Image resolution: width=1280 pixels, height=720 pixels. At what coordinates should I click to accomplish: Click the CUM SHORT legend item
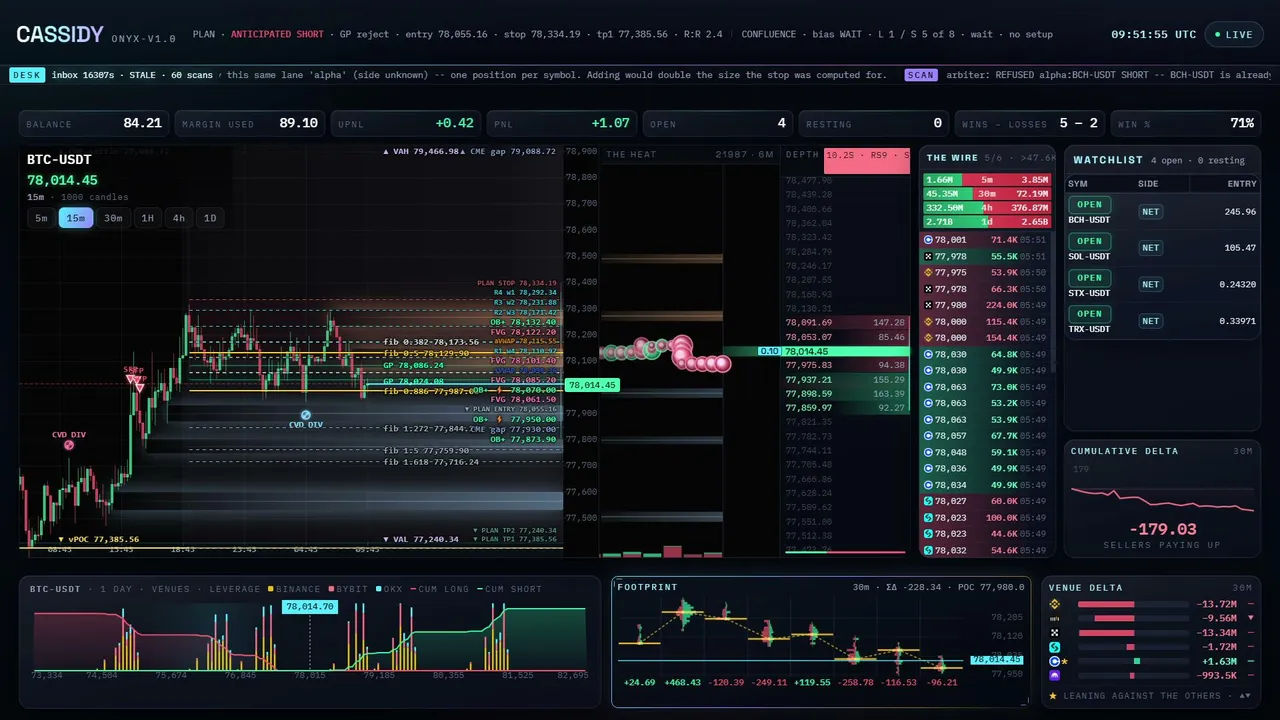click(x=509, y=589)
